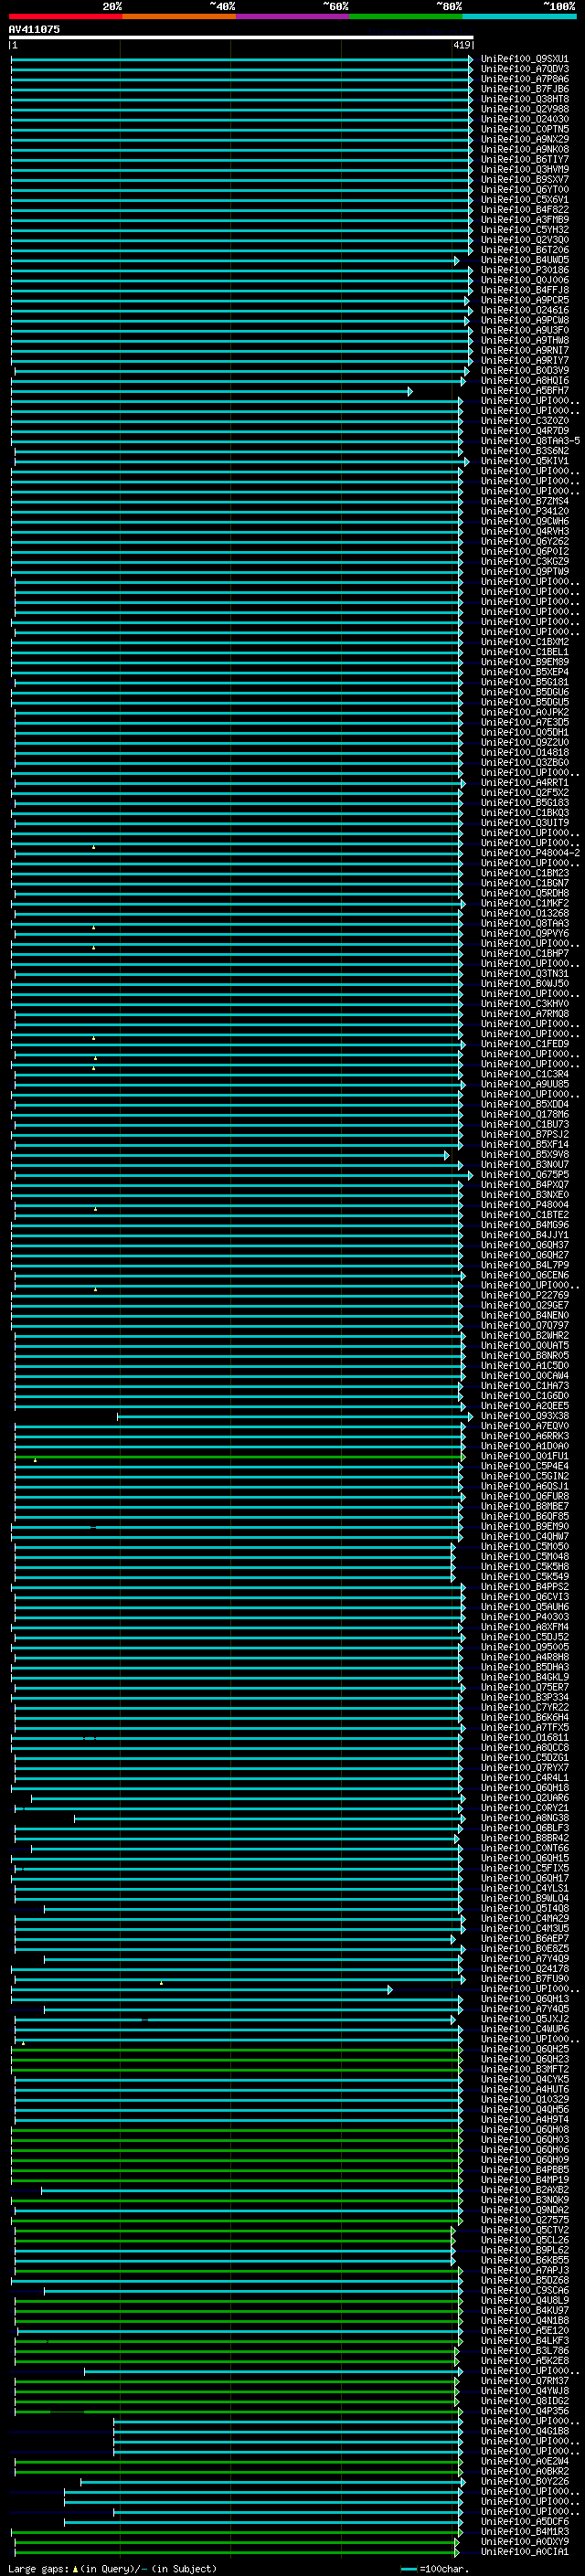The height and width of the screenshot is (2576, 585).
Task: Click the UniRef100_P40303 label
Action: click(524, 1617)
